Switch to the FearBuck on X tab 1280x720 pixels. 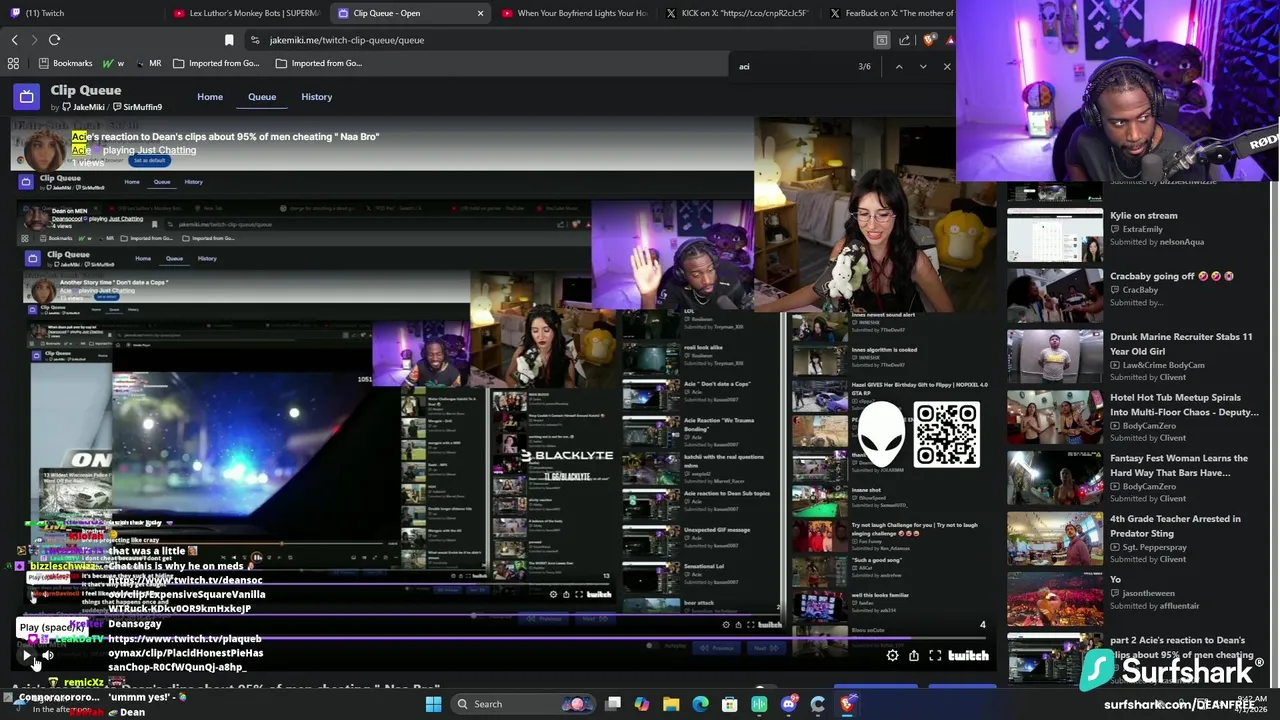click(x=890, y=13)
